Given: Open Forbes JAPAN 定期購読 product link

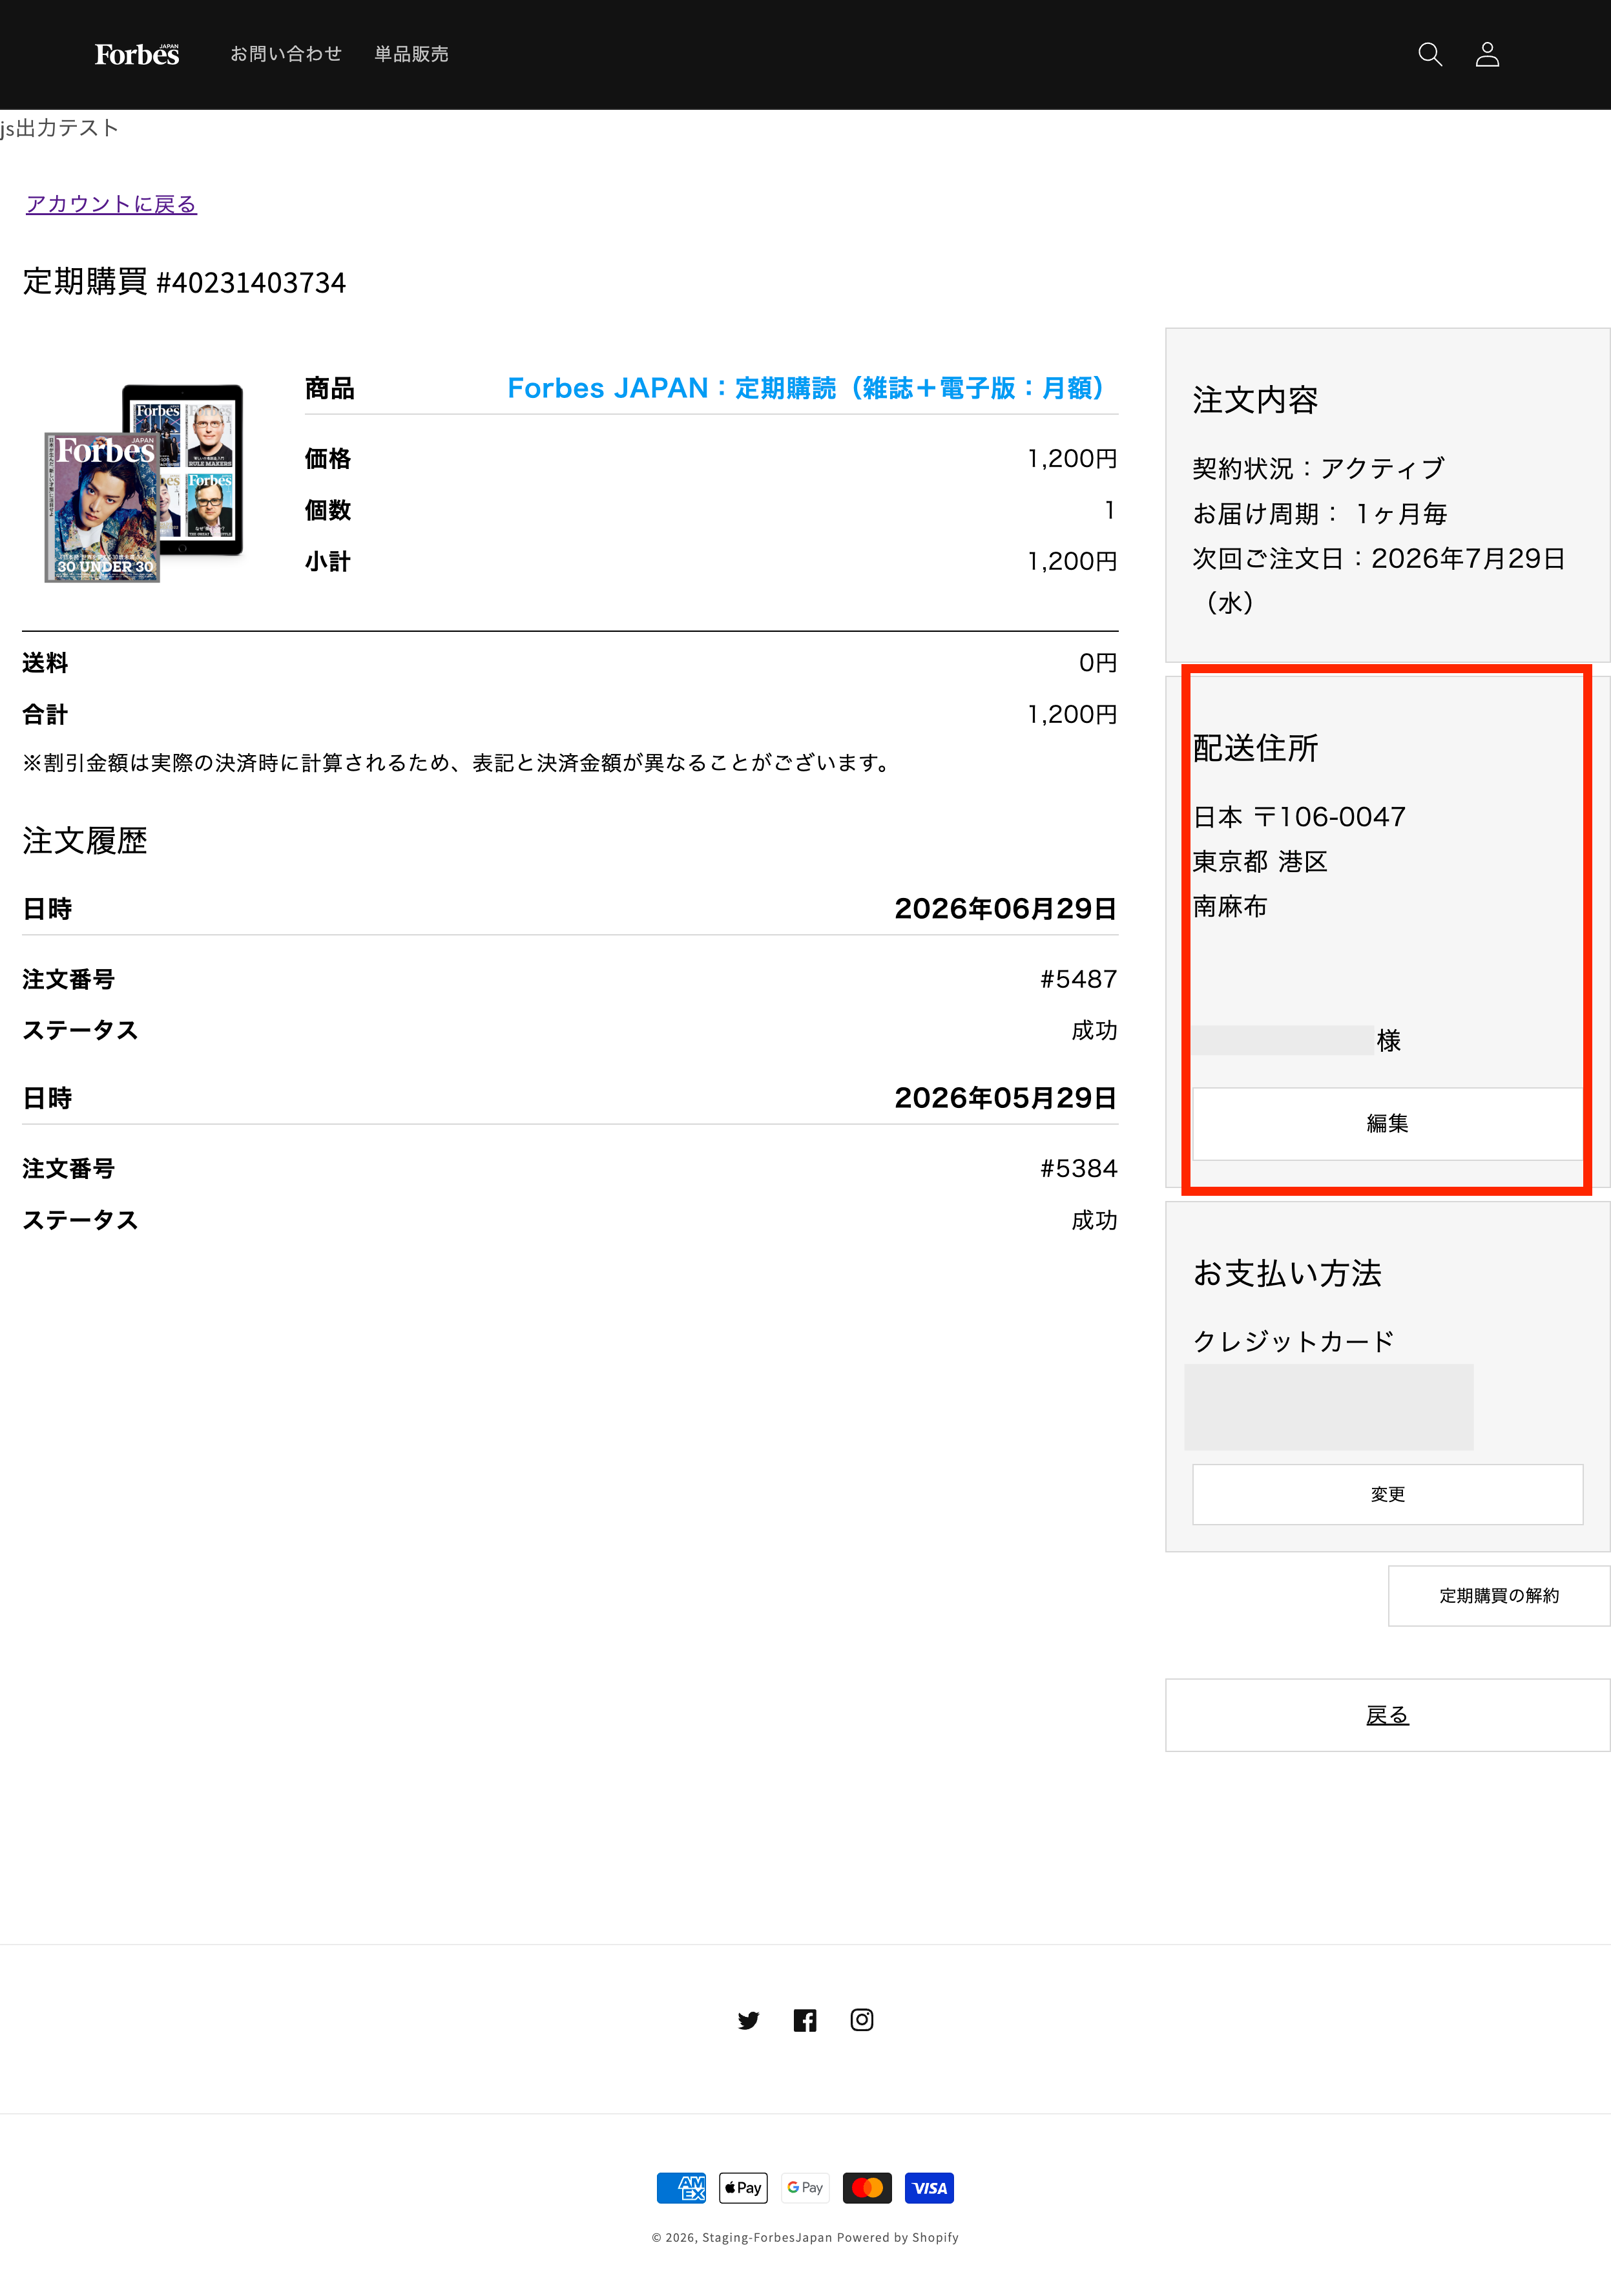Looking at the screenshot, I should (807, 388).
